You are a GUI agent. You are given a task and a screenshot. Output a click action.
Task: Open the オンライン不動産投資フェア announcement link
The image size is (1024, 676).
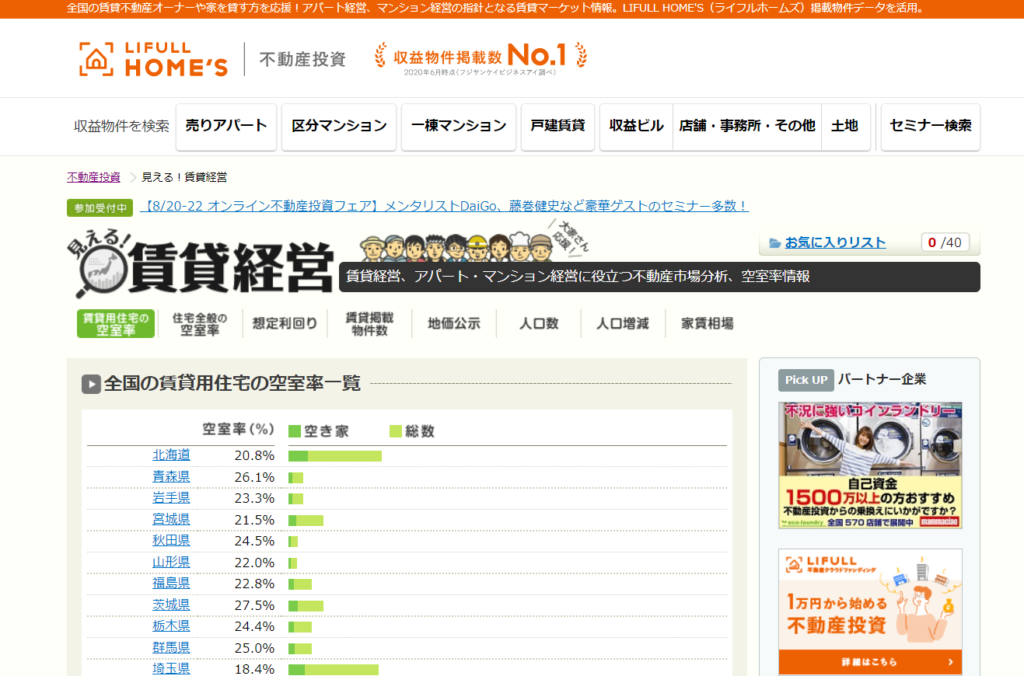tap(445, 206)
